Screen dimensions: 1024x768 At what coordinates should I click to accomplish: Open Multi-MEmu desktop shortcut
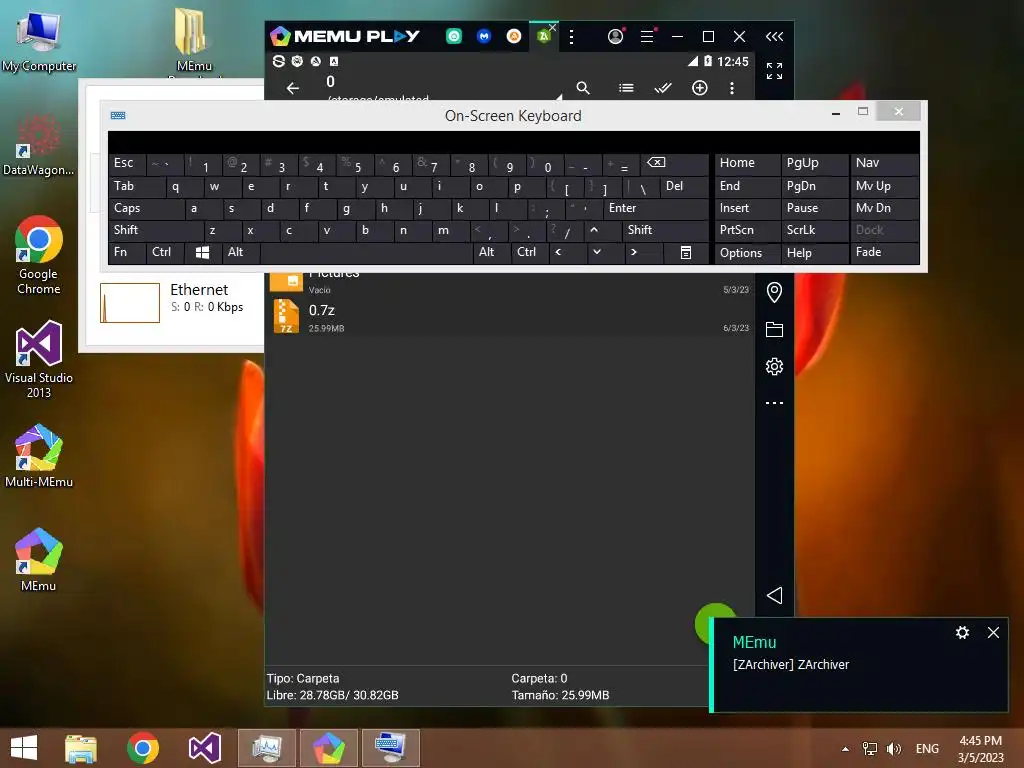[39, 455]
